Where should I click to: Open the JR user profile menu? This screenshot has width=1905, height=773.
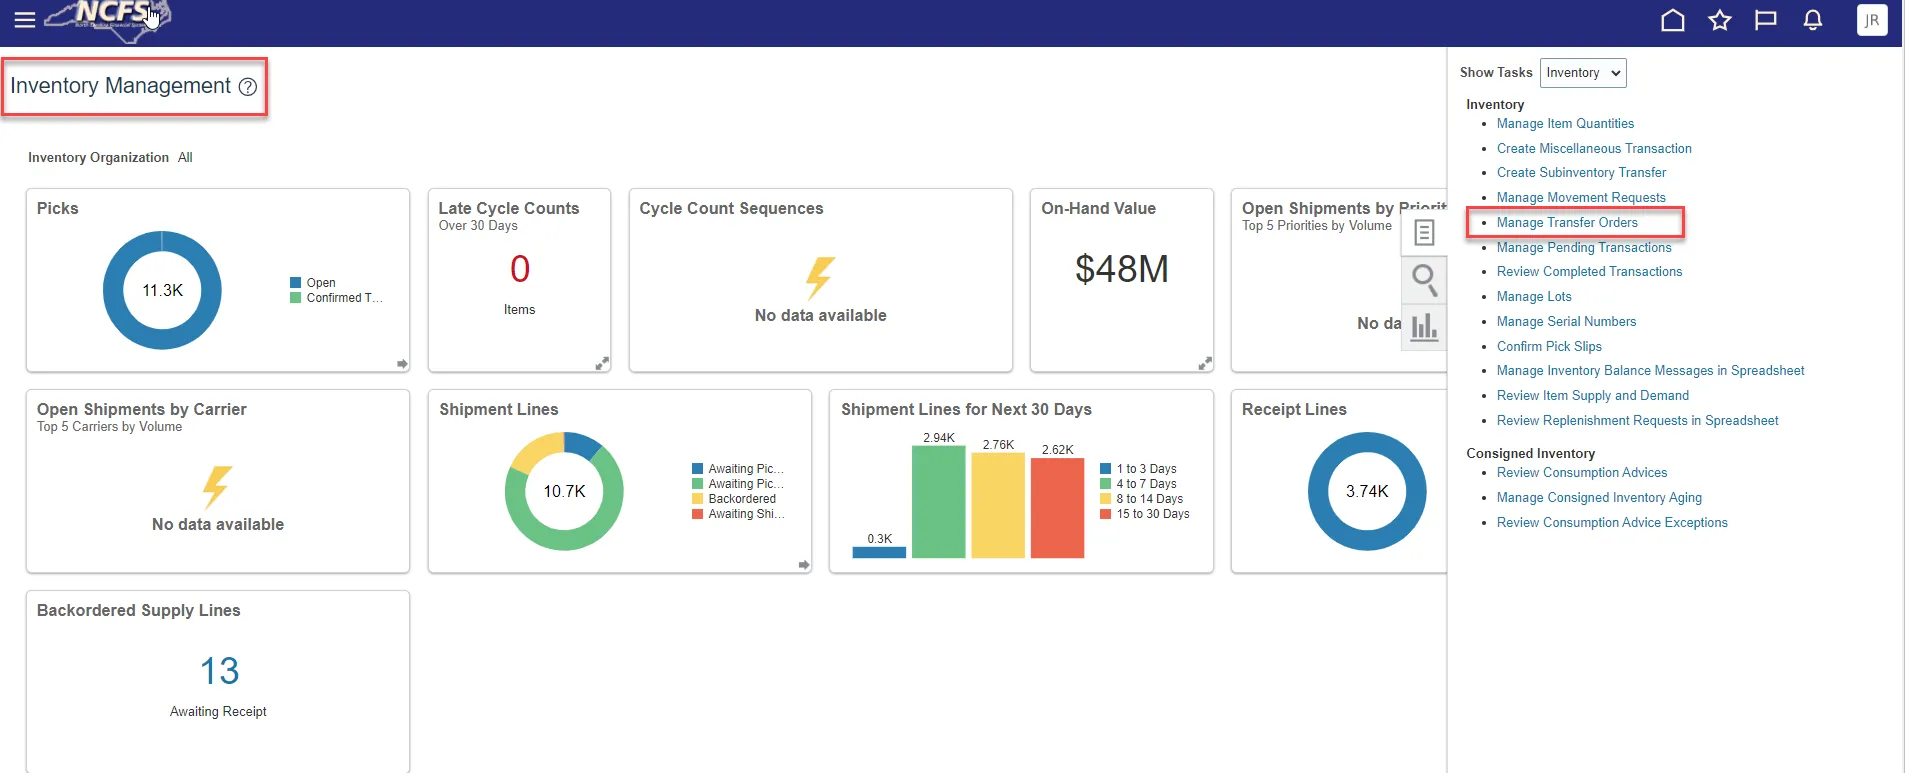(1871, 20)
